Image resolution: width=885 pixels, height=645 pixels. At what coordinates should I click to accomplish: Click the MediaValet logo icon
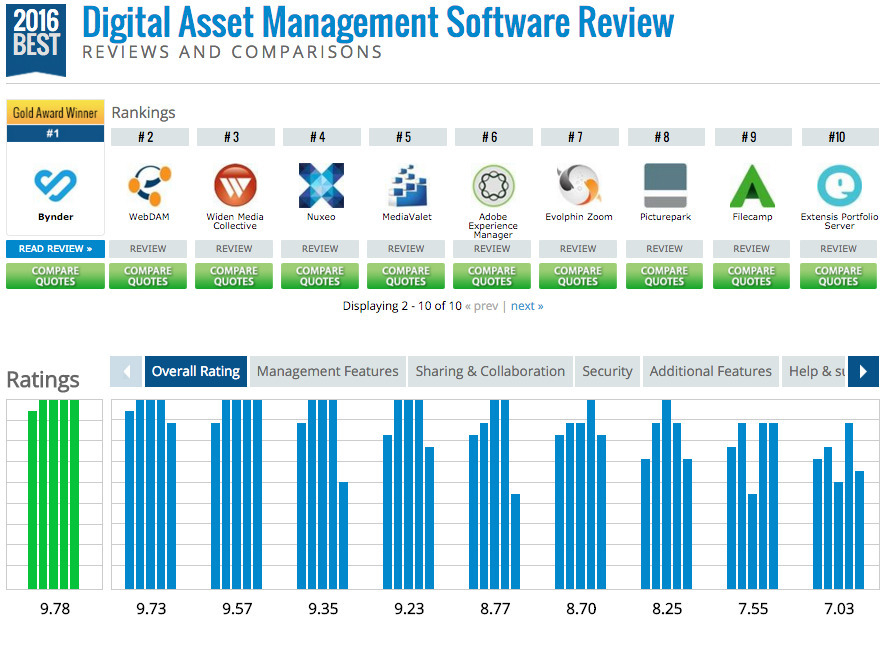pyautogui.click(x=408, y=185)
